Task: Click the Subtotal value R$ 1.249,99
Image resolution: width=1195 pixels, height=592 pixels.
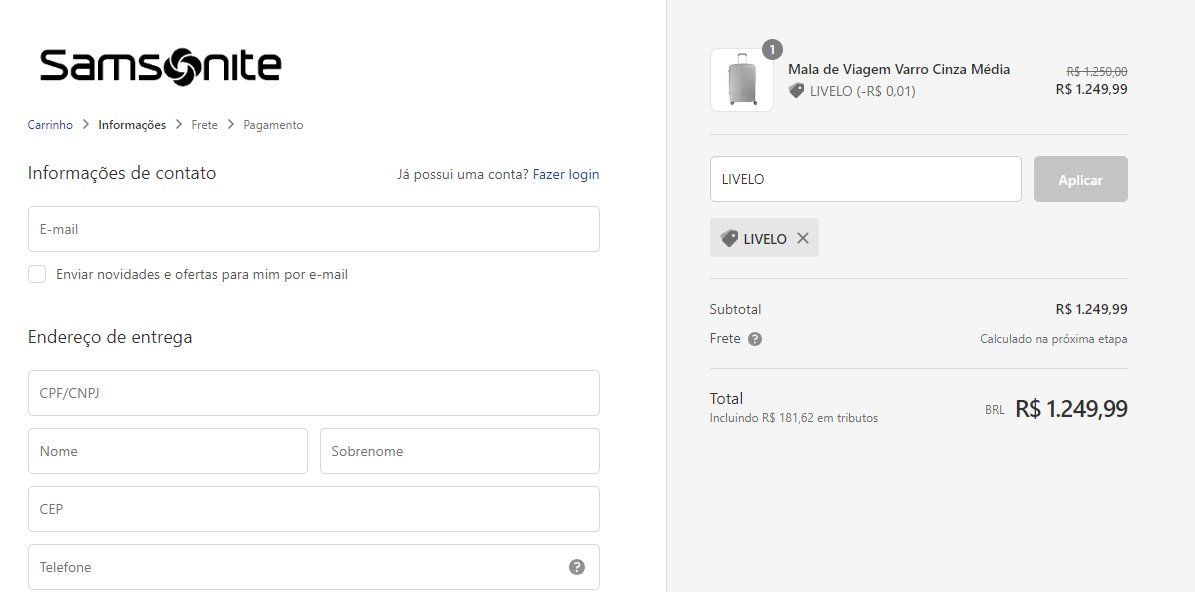Action: [1091, 309]
